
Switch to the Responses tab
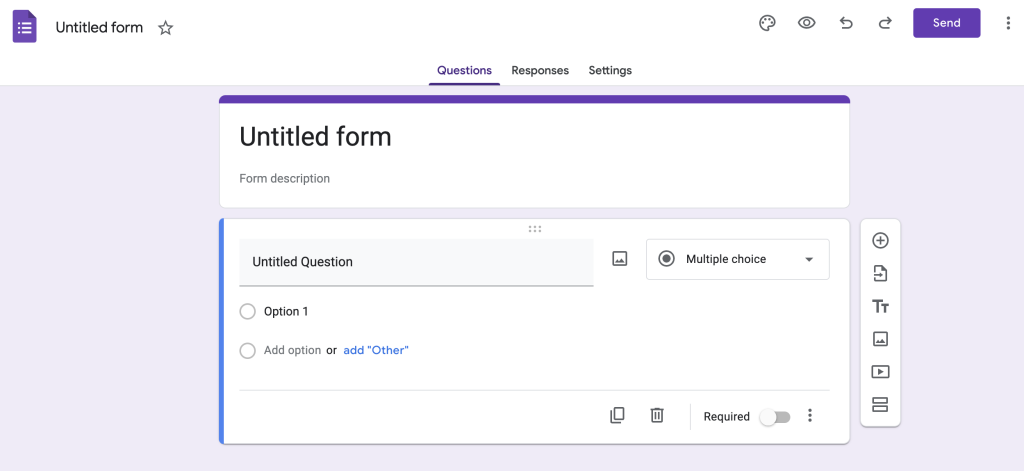pos(540,71)
